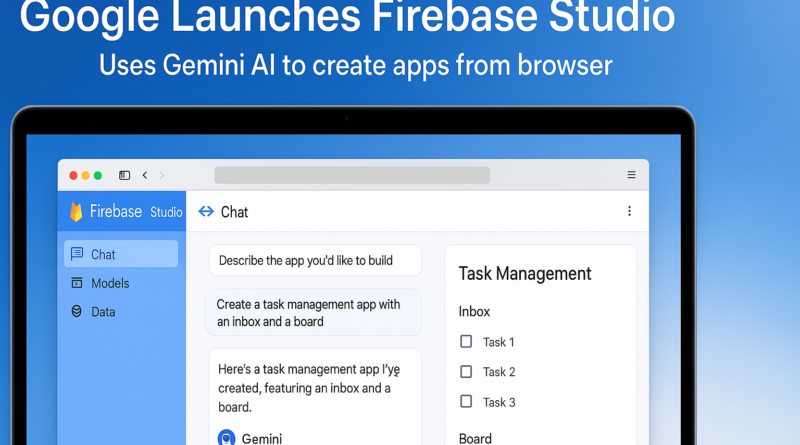
Task: Check the Task 2 checkbox
Action: [466, 372]
